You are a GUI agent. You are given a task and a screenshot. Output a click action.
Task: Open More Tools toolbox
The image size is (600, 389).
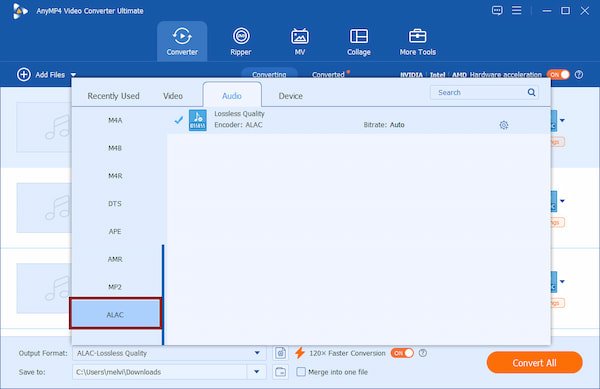[x=417, y=41]
